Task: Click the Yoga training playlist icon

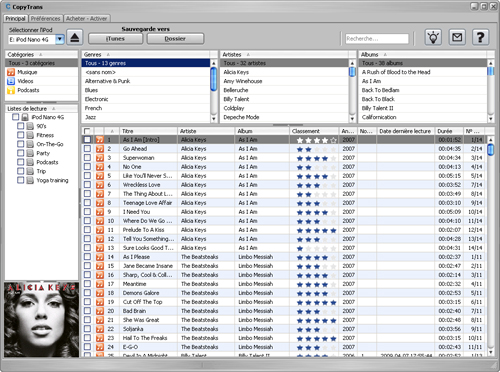Action: tap(30, 180)
